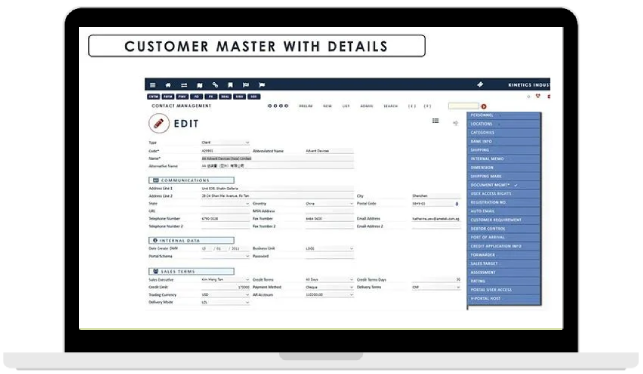Select Debtor Control in side menu
643x374 pixels.
click(x=504, y=228)
